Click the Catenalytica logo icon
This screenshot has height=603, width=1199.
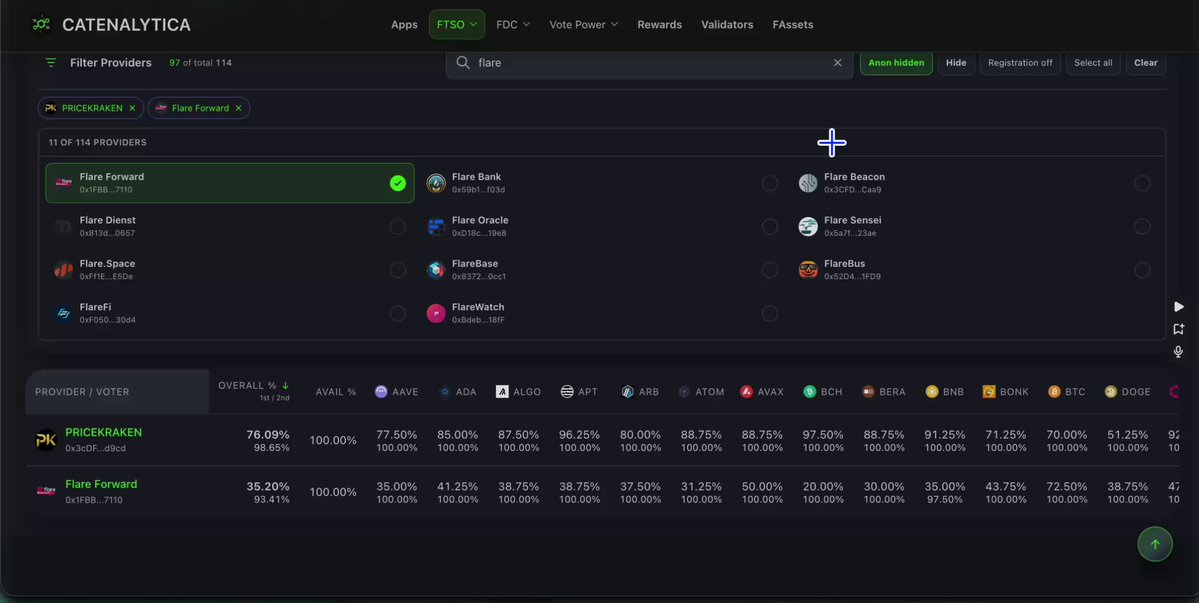41,24
